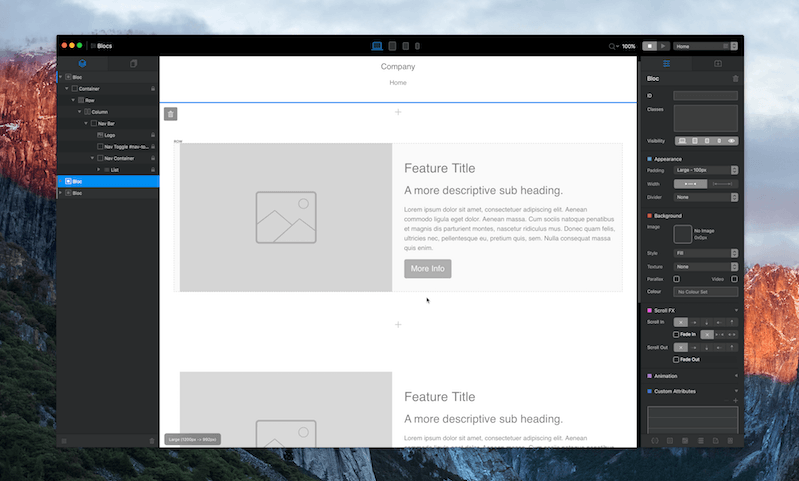Start preview with the play button
Viewport: 799px width, 481px height.
point(663,46)
